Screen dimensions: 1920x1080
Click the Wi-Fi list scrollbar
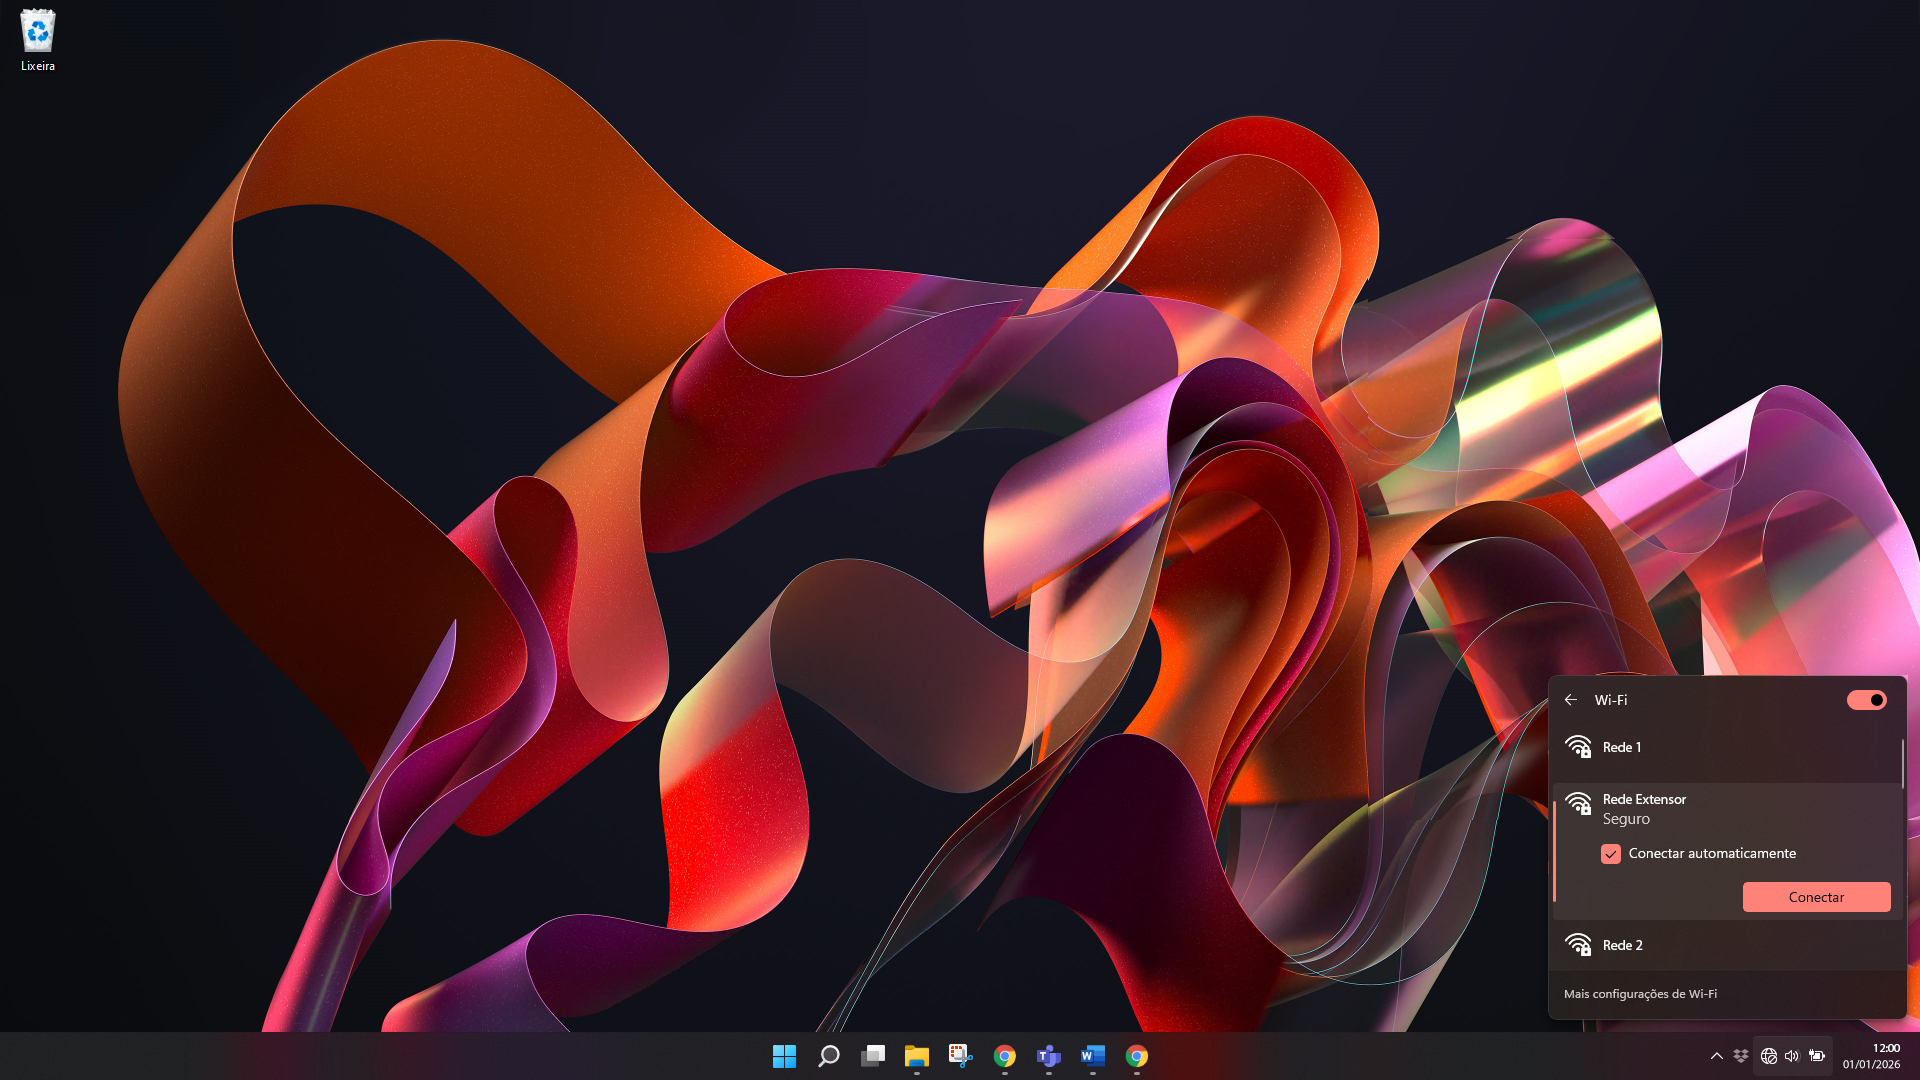pyautogui.click(x=1902, y=765)
